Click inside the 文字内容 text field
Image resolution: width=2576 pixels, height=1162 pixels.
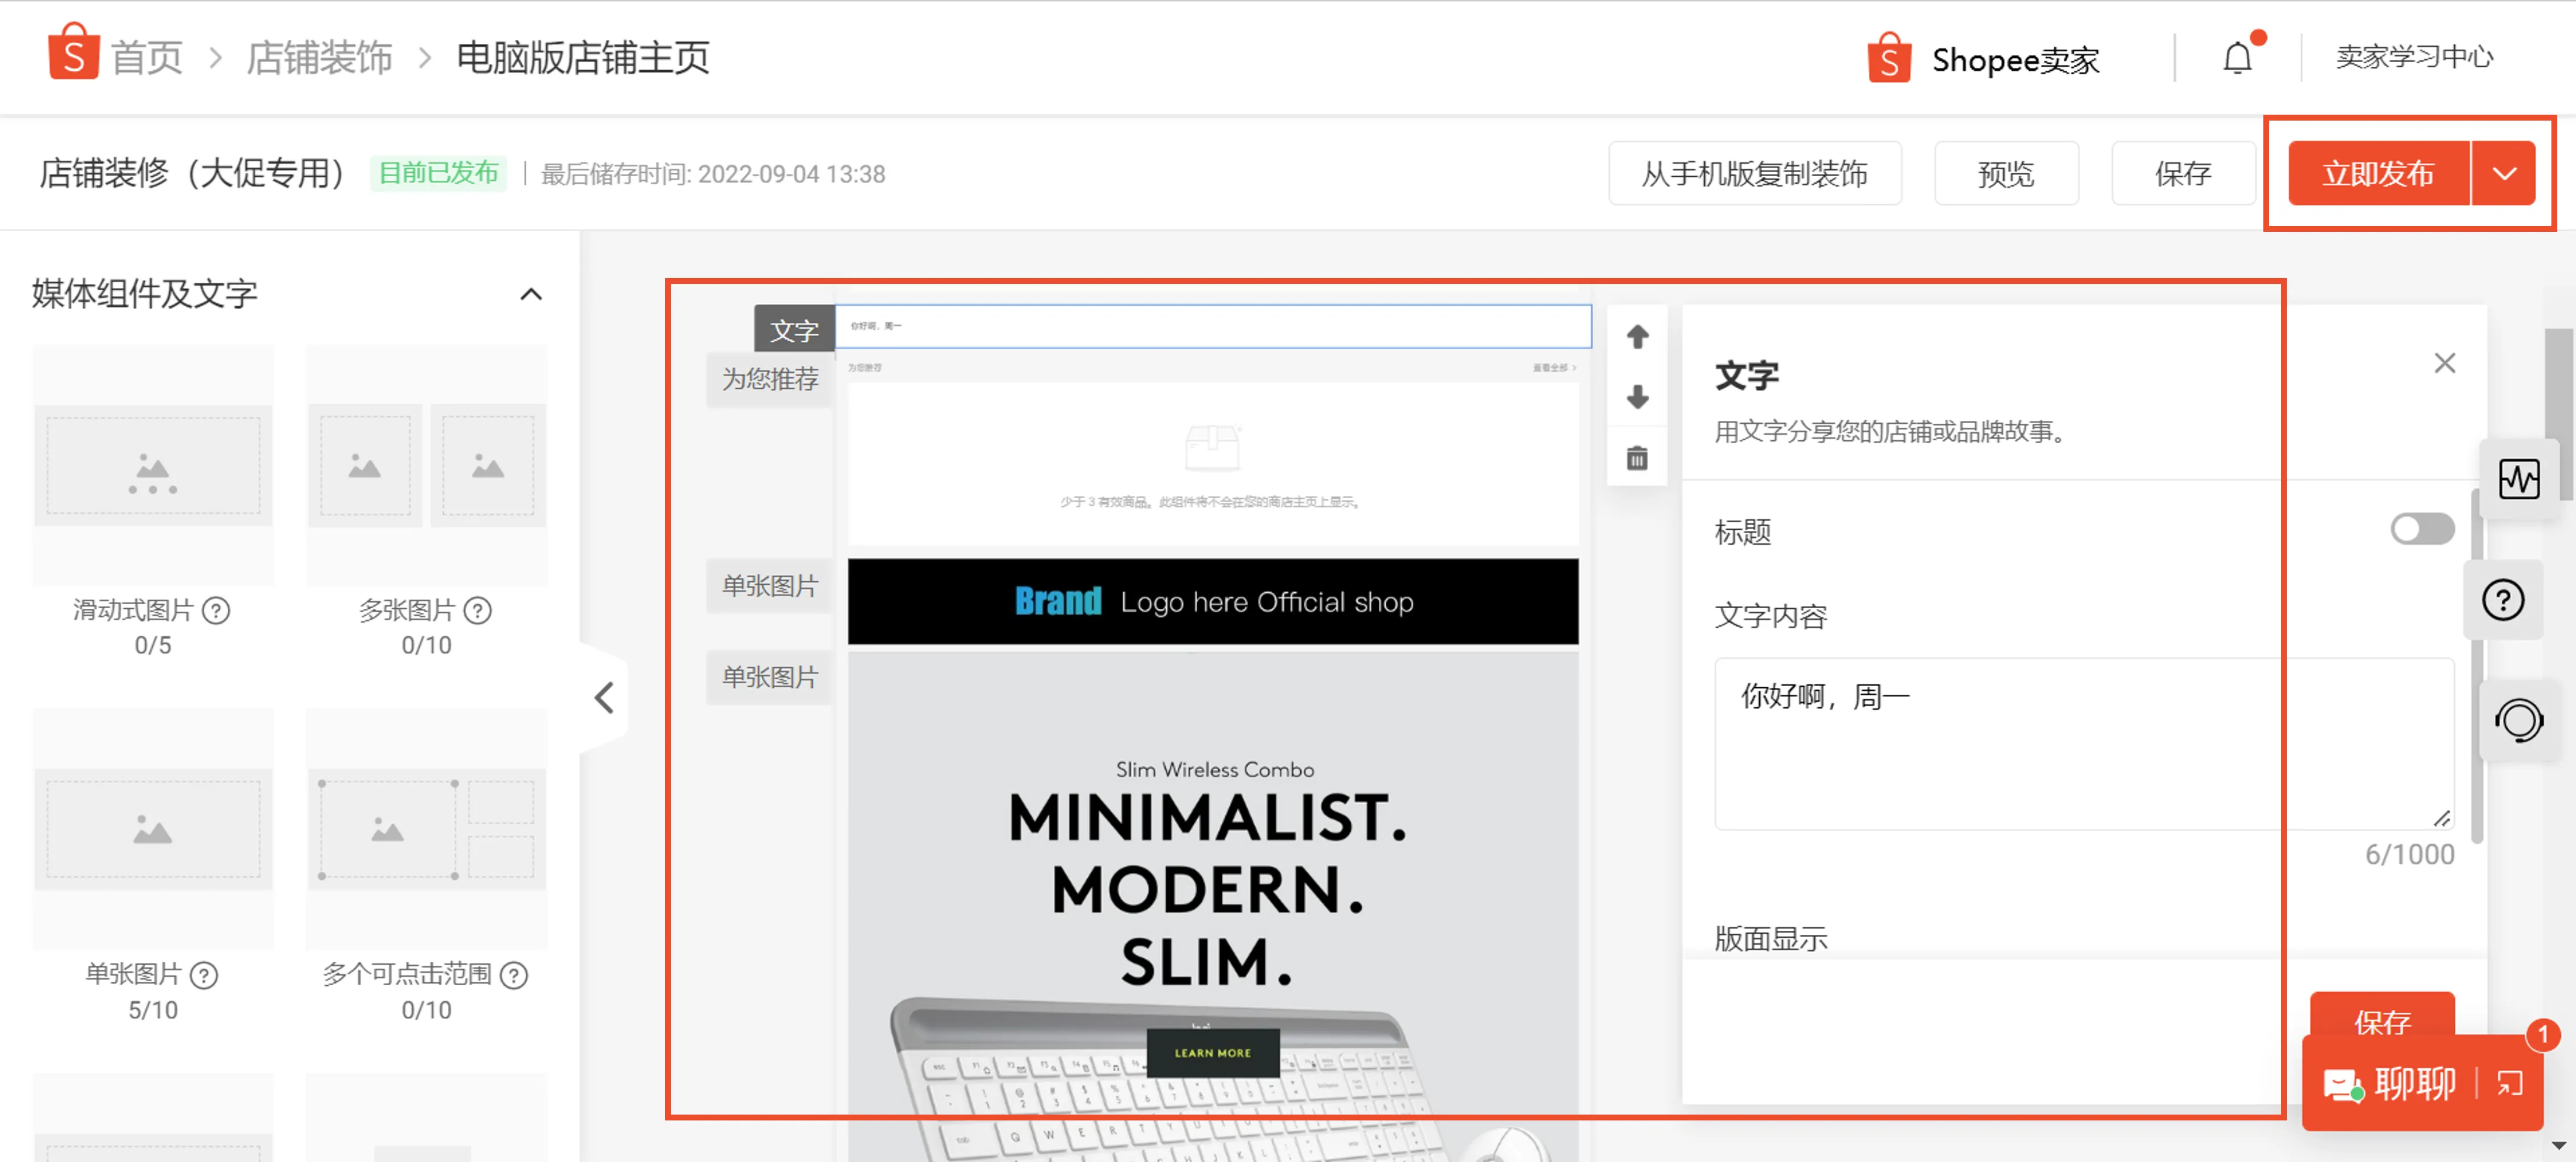pyautogui.click(x=2081, y=745)
